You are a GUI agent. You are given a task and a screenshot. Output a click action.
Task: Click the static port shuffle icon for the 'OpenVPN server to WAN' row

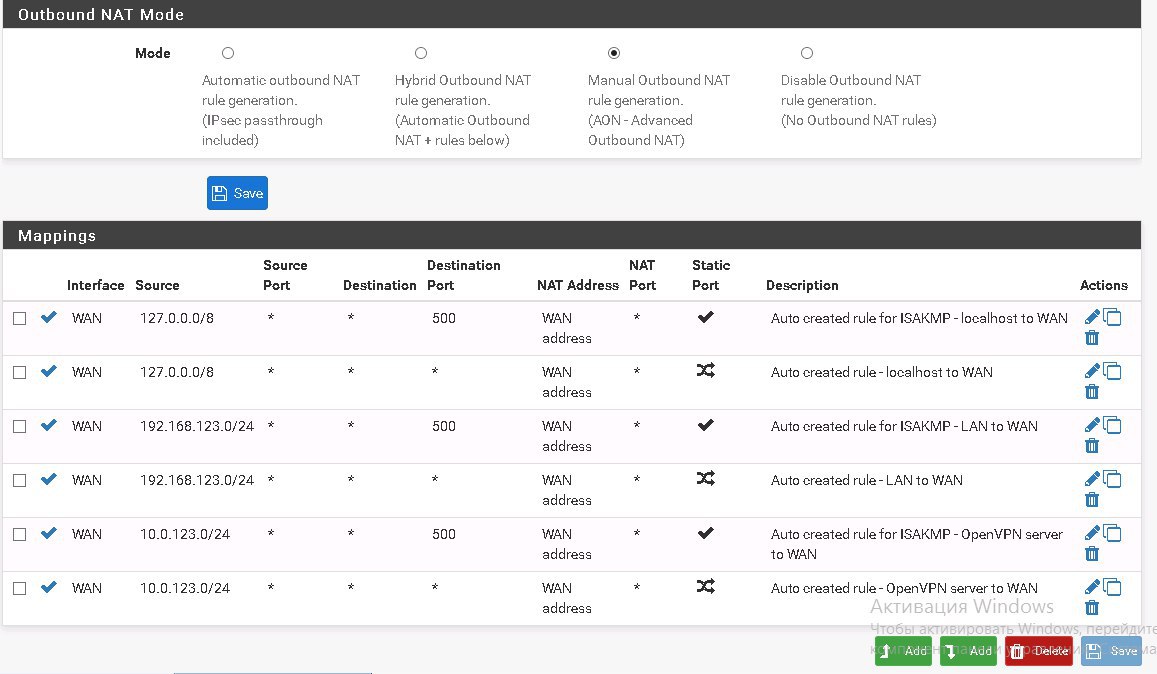[x=705, y=586]
